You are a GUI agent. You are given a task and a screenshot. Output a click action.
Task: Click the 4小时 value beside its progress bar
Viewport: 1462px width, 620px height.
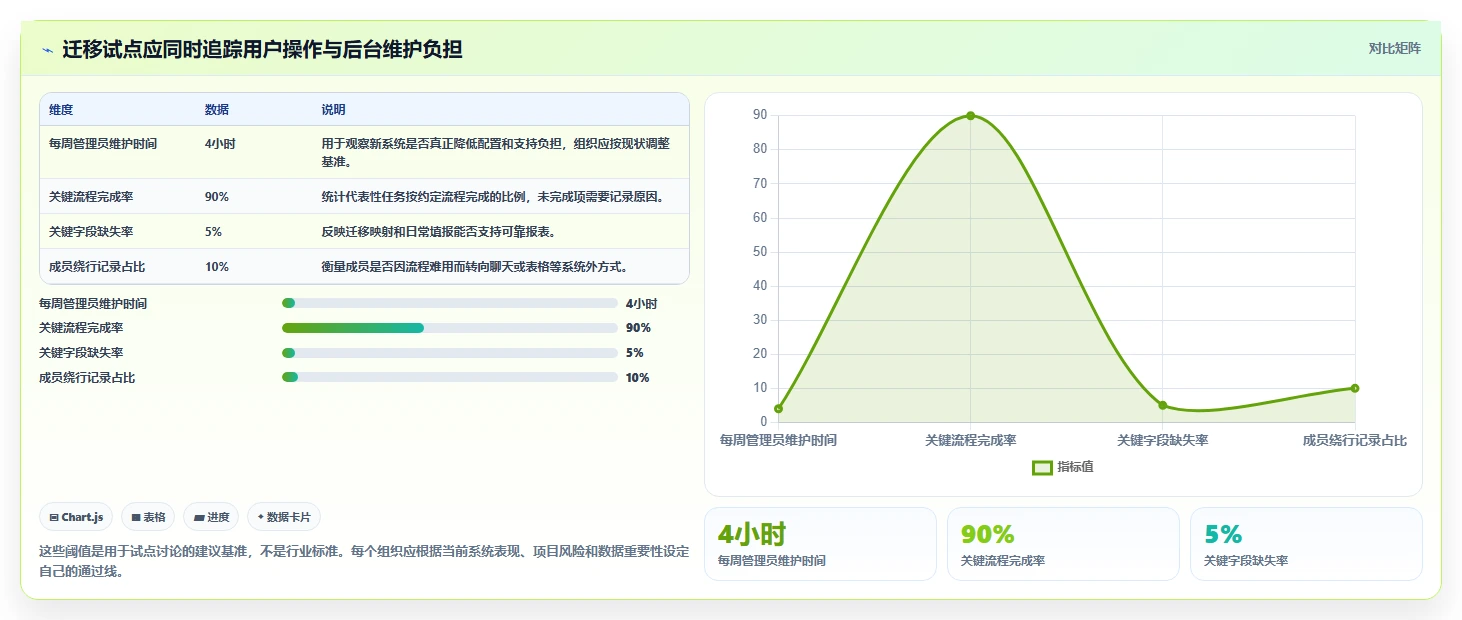pyautogui.click(x=641, y=304)
